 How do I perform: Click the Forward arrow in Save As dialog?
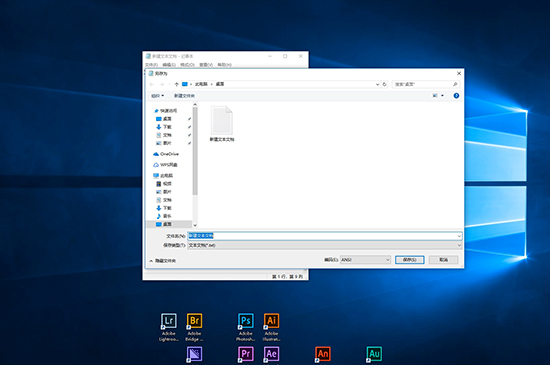[162, 84]
